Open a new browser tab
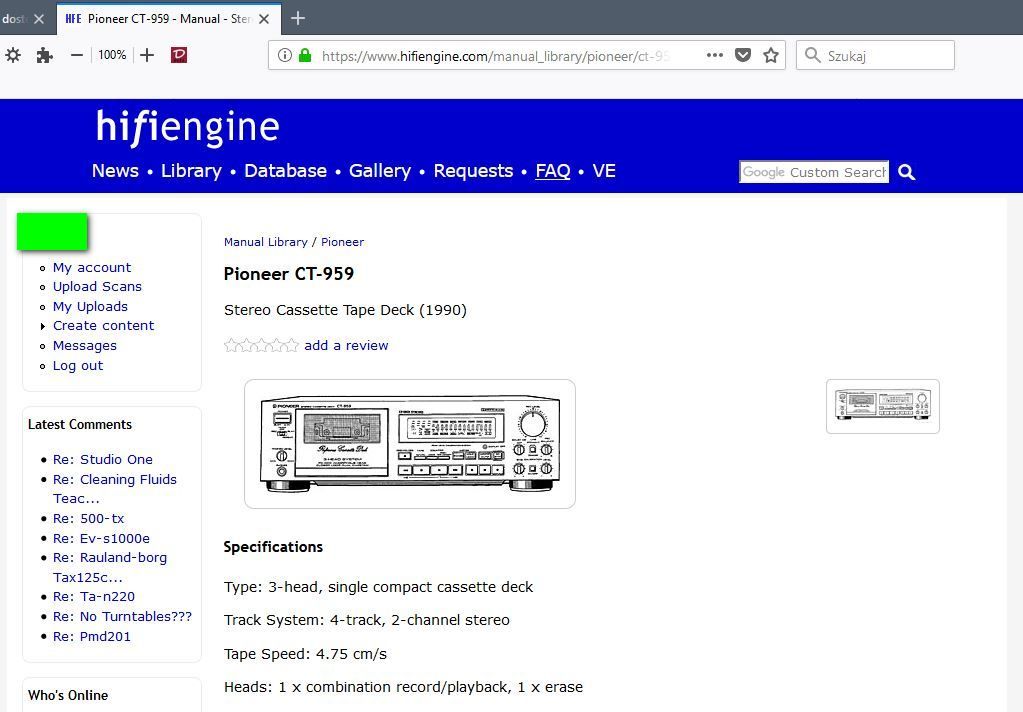The image size is (1023, 712). coord(298,18)
